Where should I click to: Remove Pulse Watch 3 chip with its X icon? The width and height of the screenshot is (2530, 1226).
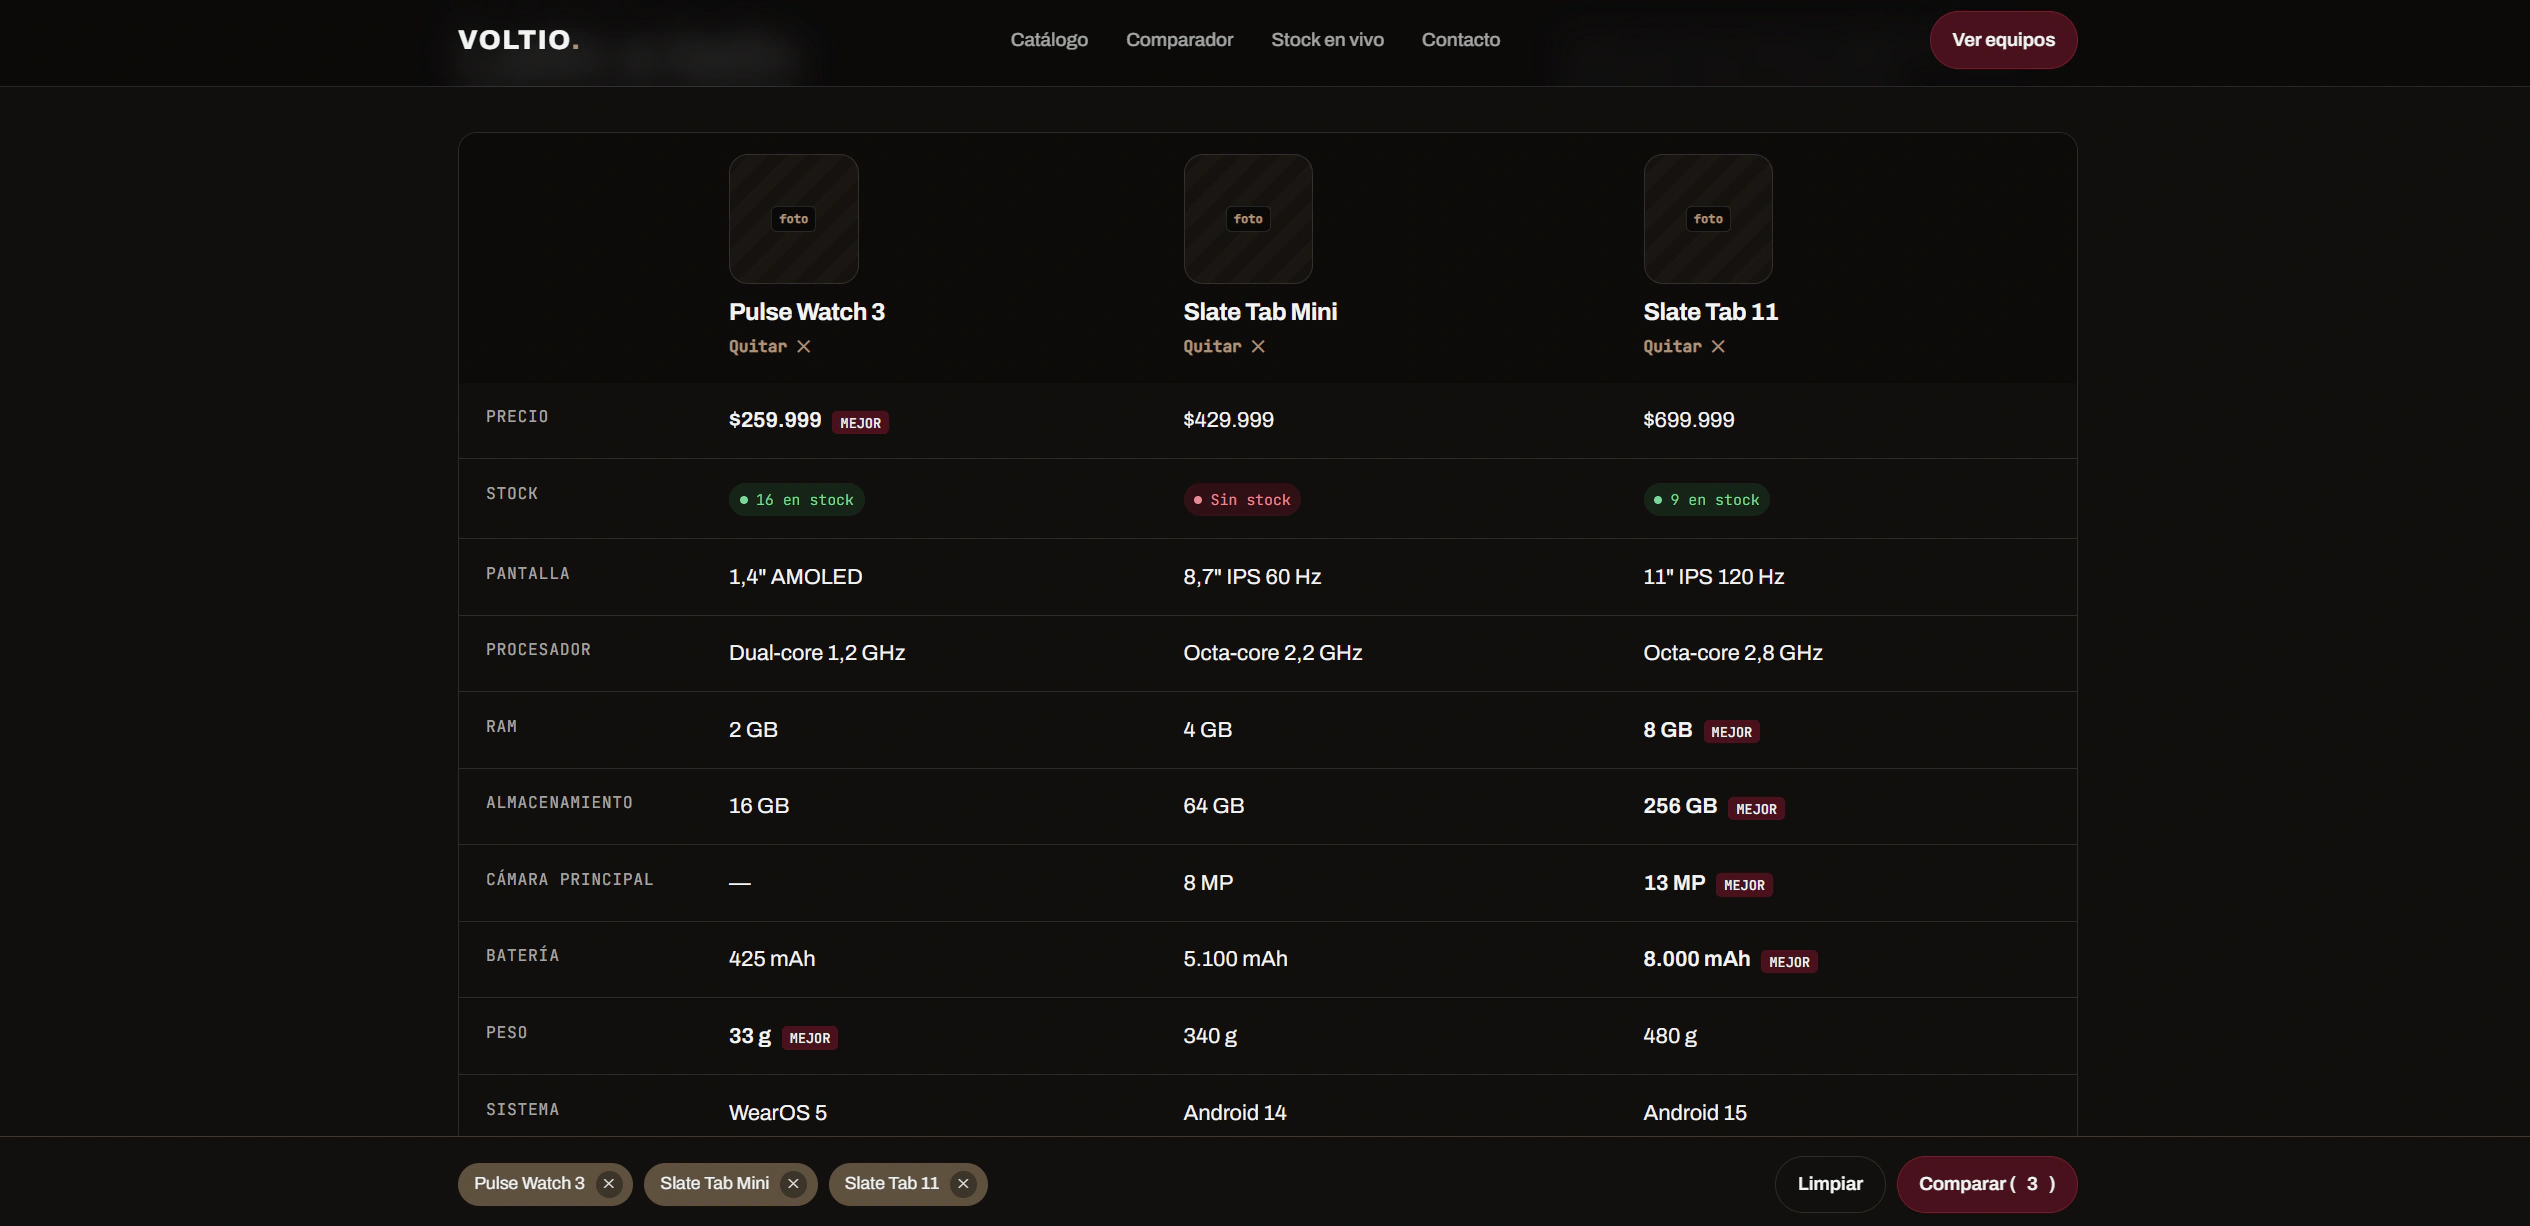coord(608,1184)
